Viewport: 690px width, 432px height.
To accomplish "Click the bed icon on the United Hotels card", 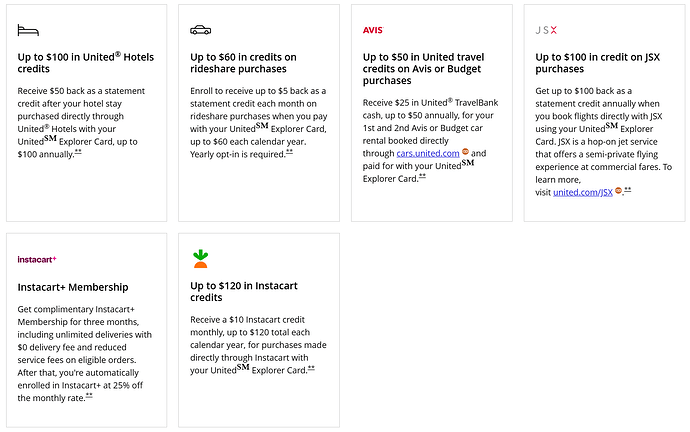I will (28, 30).
